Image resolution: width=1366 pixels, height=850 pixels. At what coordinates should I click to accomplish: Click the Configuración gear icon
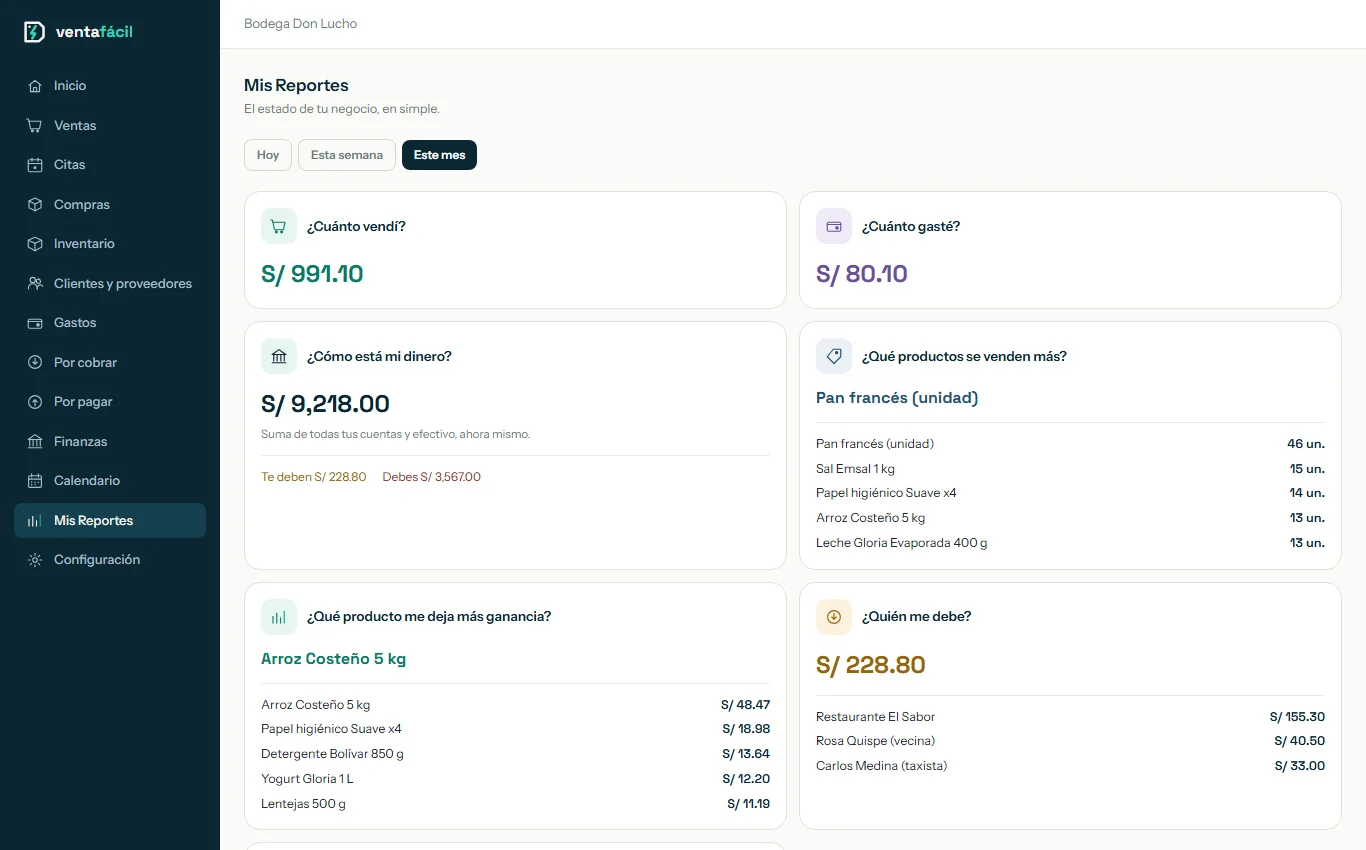pyautogui.click(x=35, y=560)
